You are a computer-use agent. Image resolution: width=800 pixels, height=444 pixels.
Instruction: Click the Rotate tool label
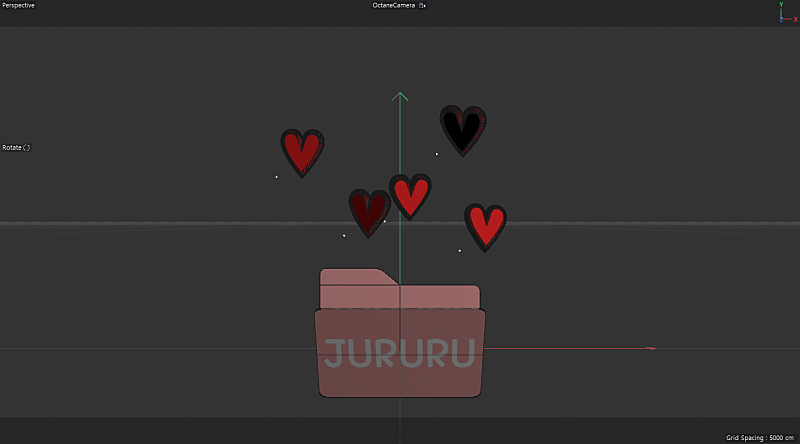16,147
